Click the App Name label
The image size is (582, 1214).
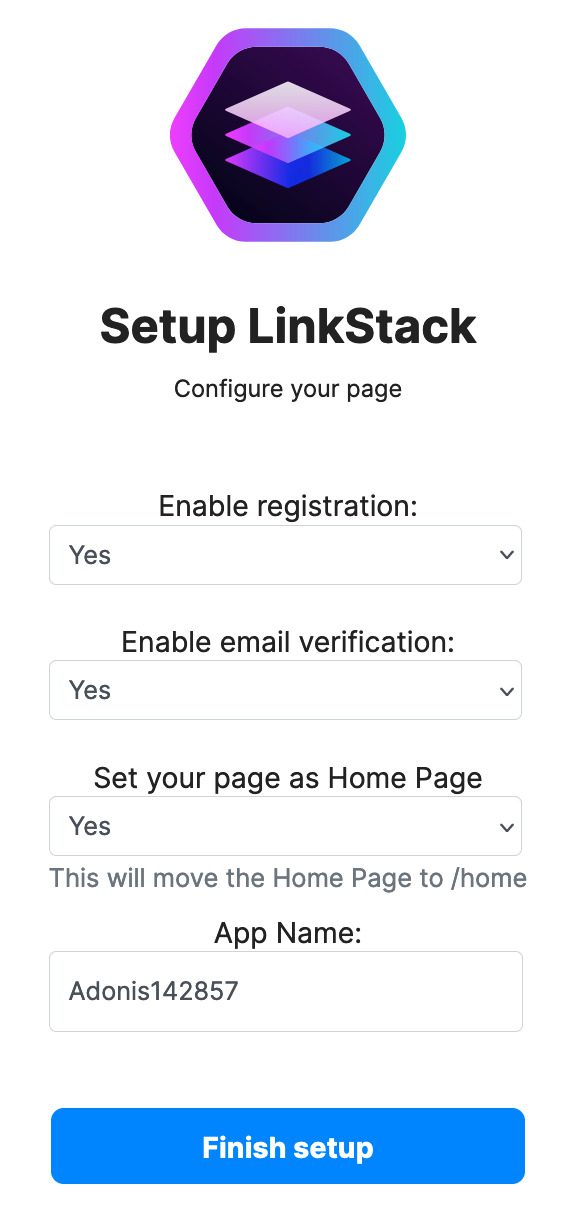(x=287, y=932)
